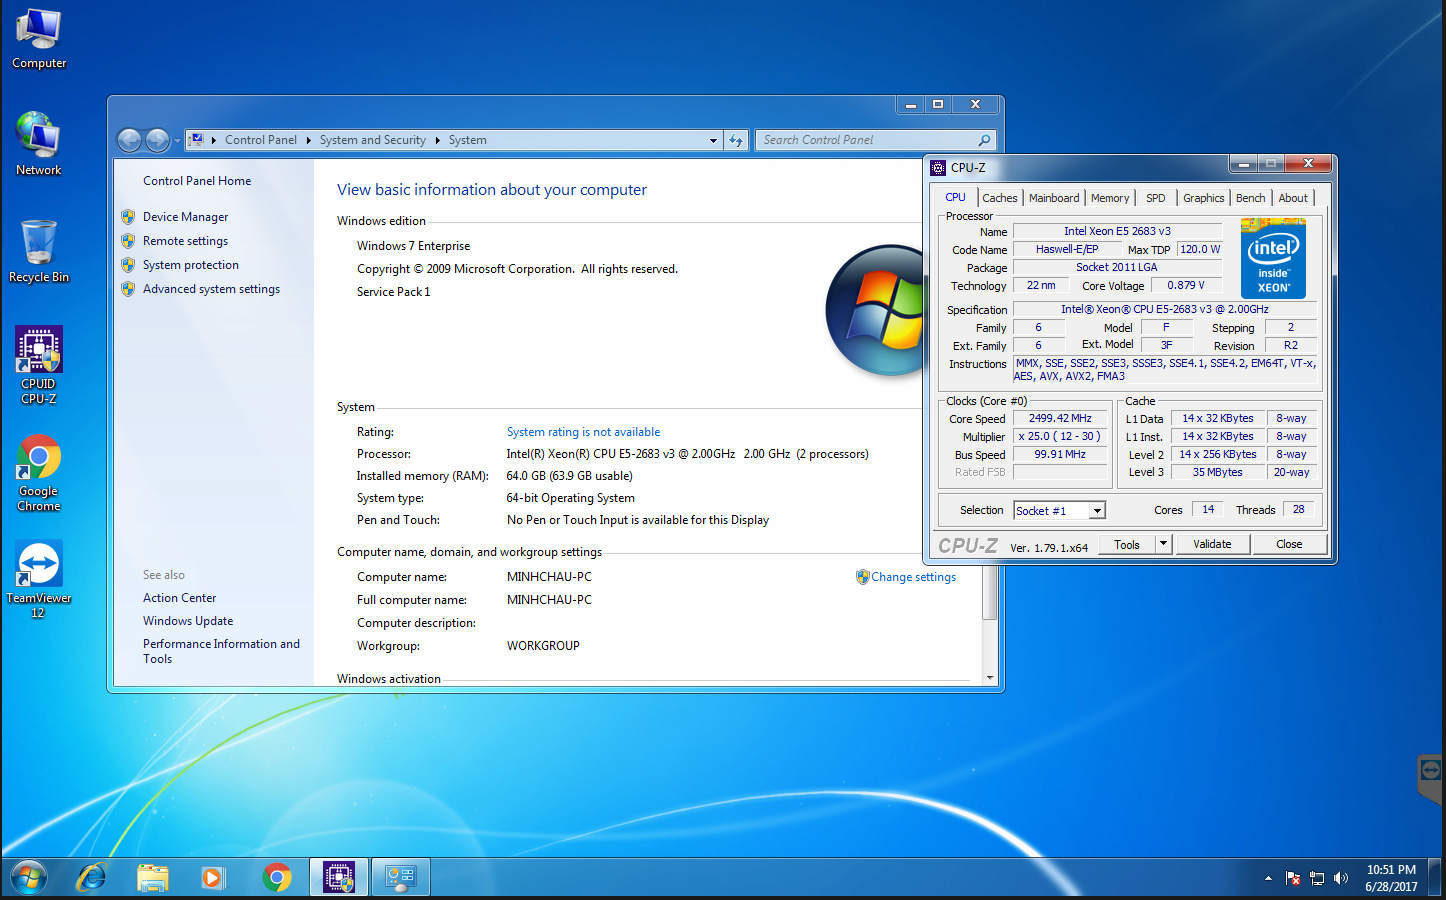The image size is (1446, 900).
Task: Click the volume speaker tray icon
Action: coord(1341,878)
